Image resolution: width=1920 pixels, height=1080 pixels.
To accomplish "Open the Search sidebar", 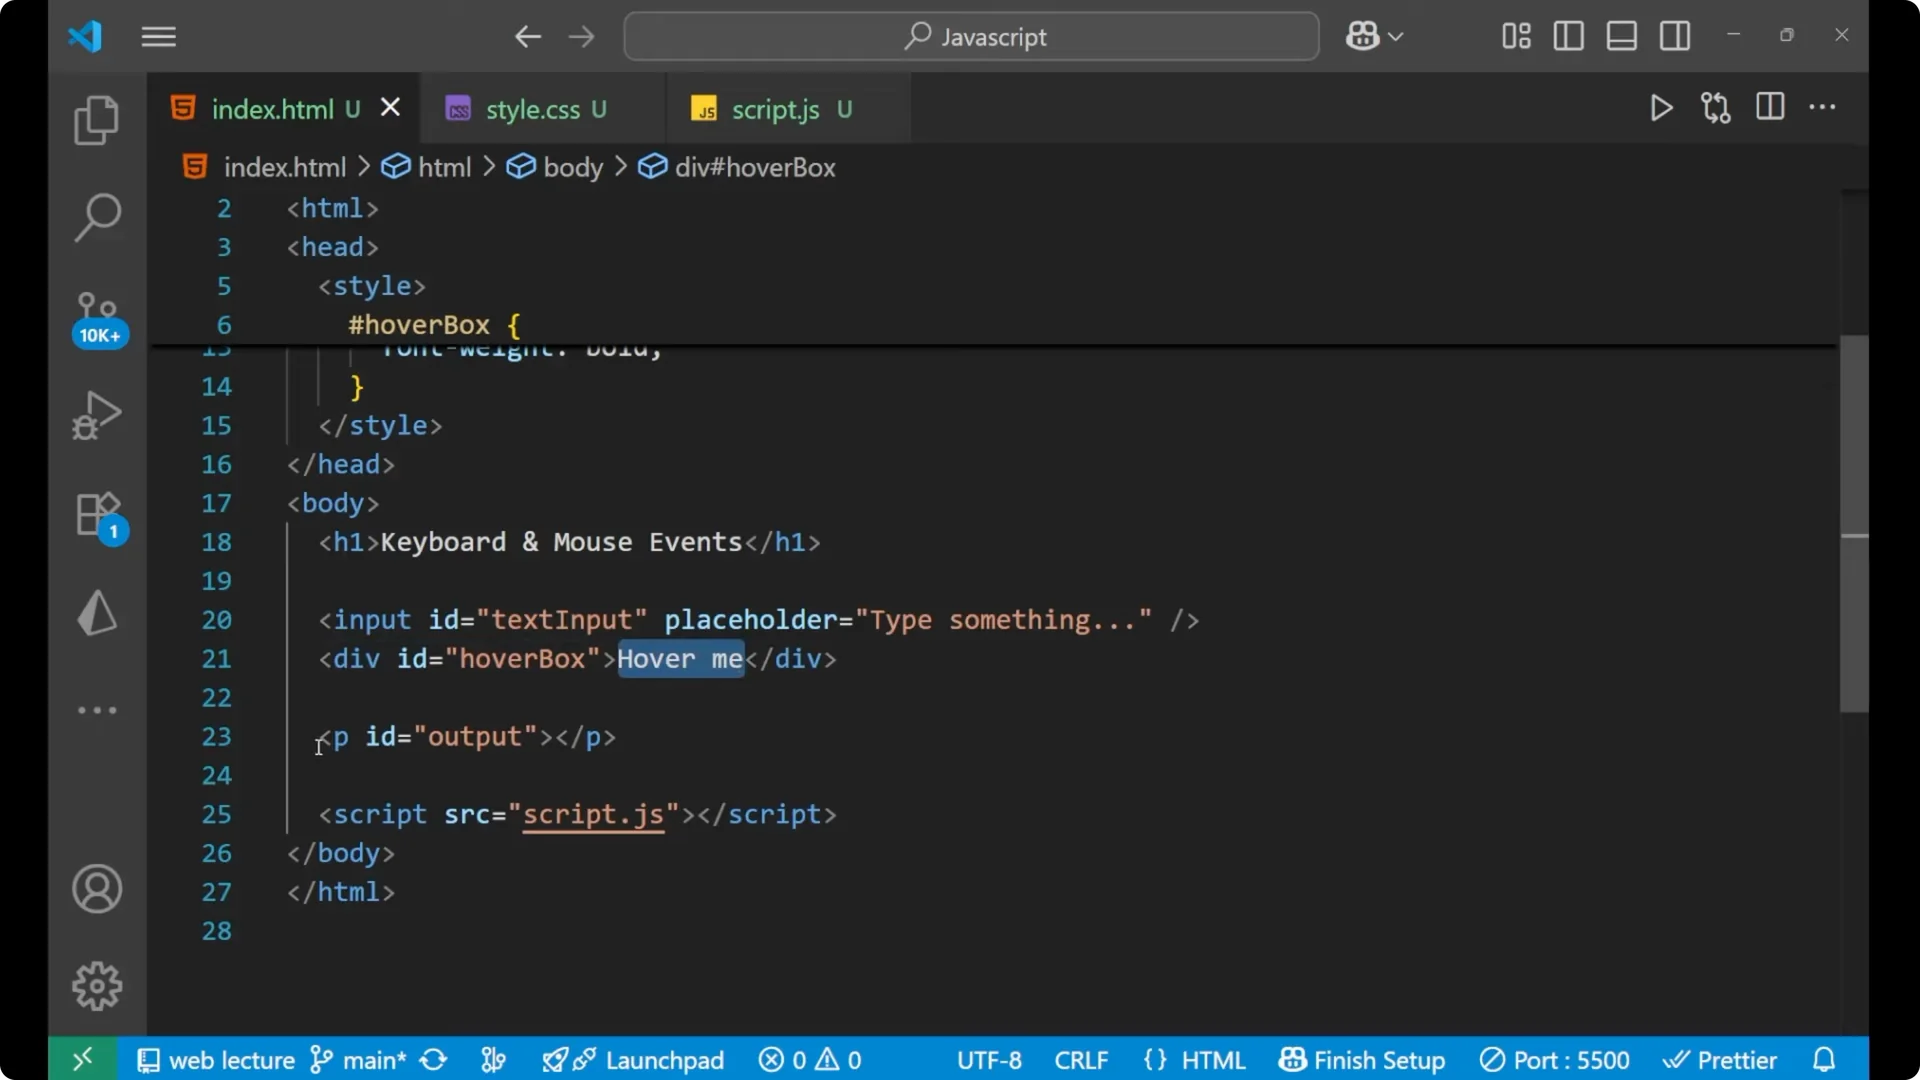I will click(x=96, y=216).
